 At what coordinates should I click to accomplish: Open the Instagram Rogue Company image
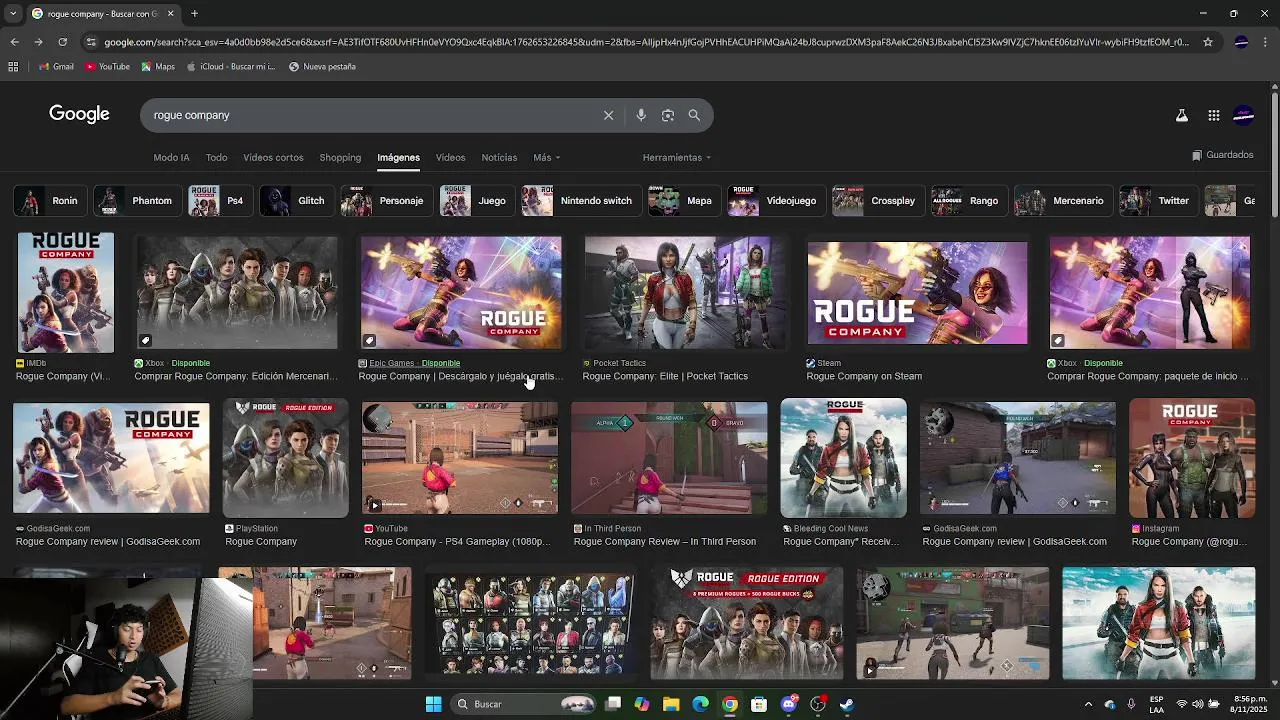[1192, 458]
